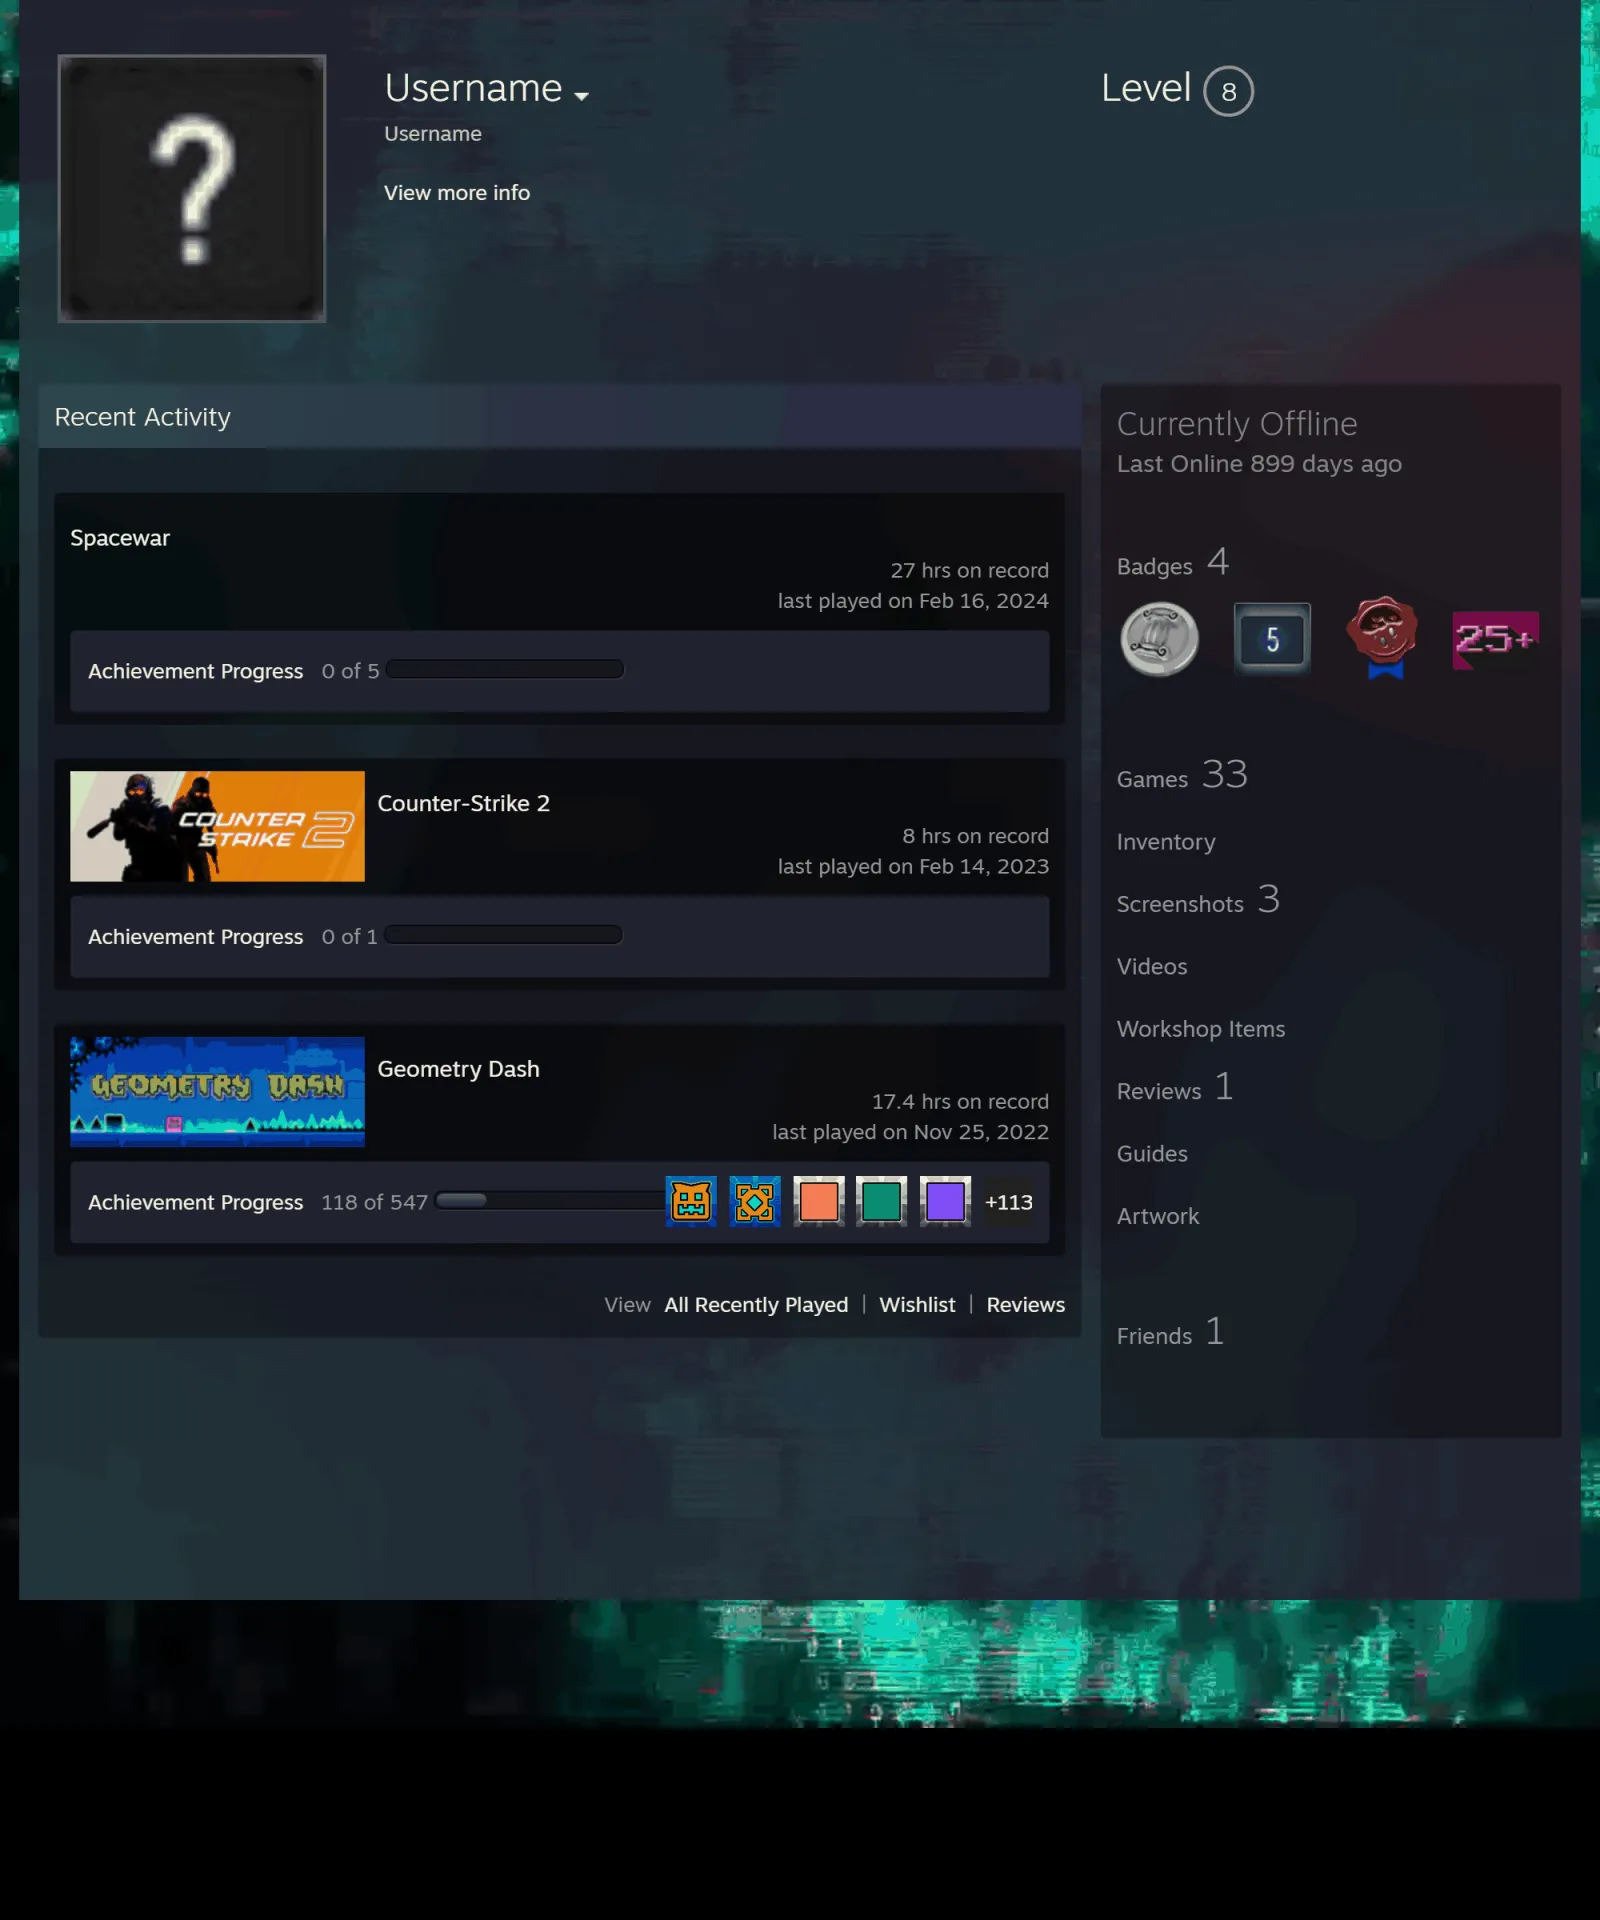The width and height of the screenshot is (1600, 1920).
Task: Open the Counter-Strike 2 title link
Action: pos(463,803)
